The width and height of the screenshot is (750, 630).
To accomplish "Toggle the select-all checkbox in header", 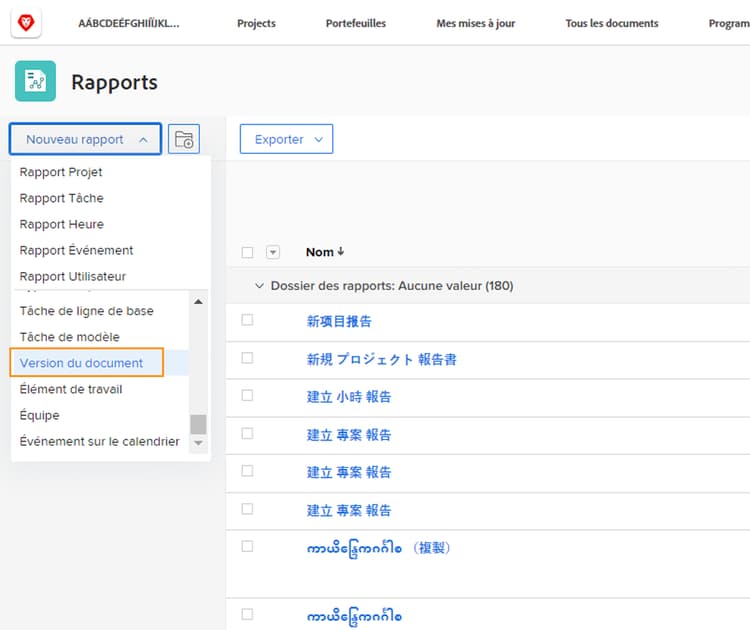I will [247, 252].
